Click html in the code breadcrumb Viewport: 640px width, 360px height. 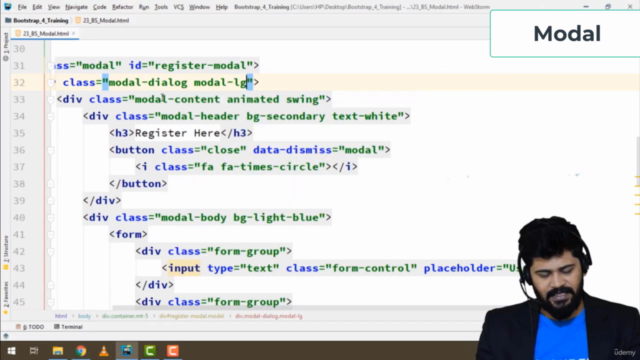click(x=61, y=316)
